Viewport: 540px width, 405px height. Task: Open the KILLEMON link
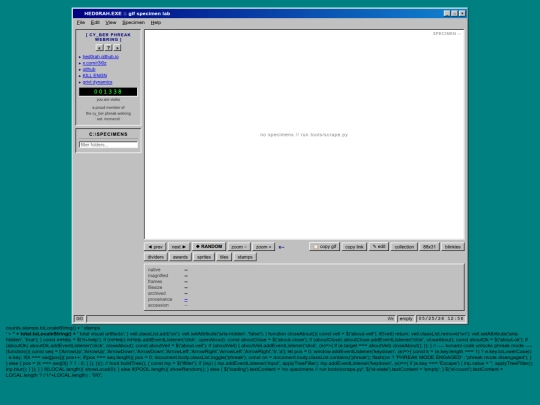coord(95,75)
